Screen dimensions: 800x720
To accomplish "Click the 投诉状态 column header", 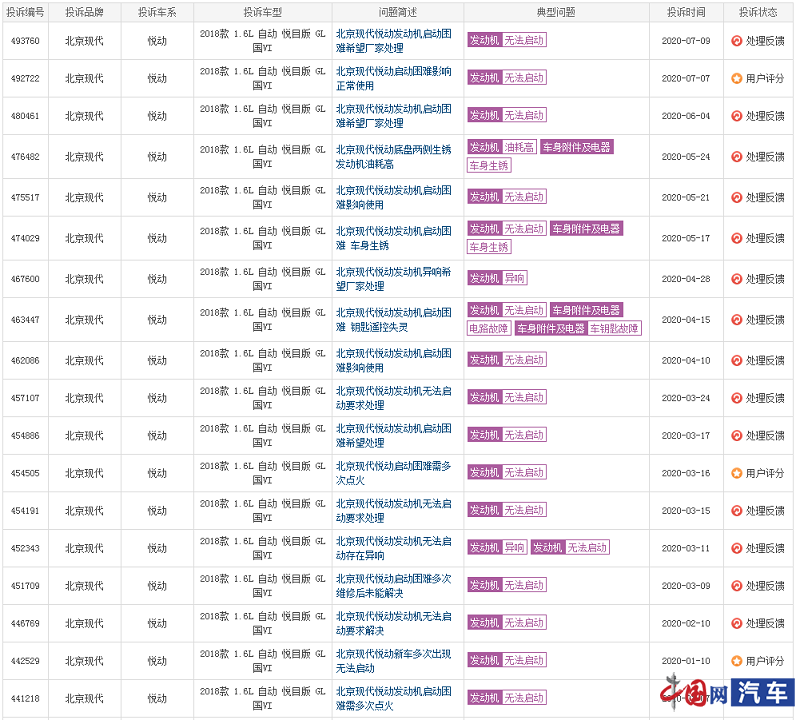I will [758, 12].
